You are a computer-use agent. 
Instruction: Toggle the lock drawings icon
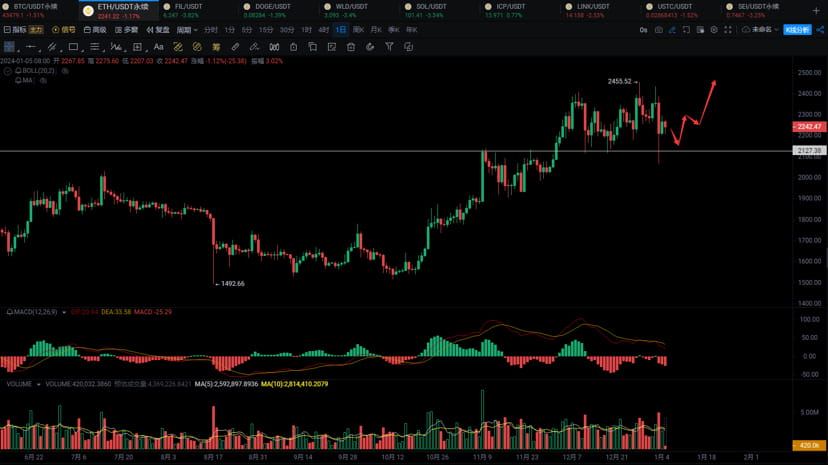(294, 47)
